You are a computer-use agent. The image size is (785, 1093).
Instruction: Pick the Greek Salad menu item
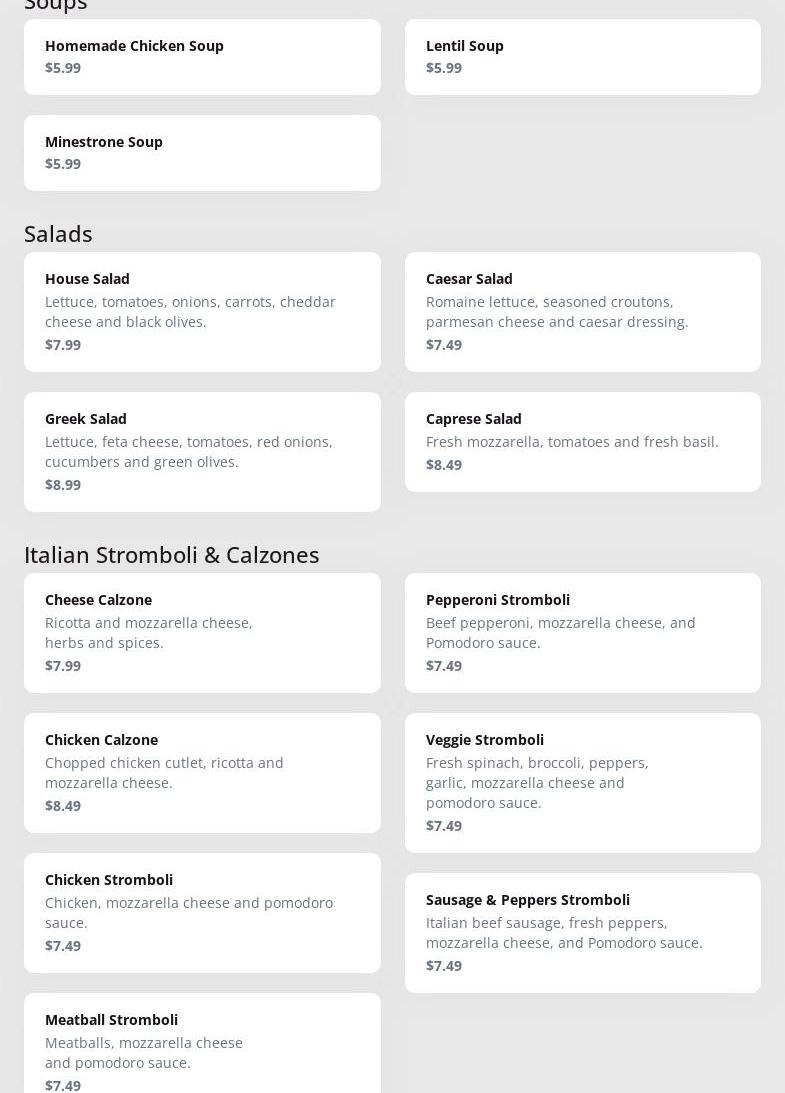[x=202, y=452]
